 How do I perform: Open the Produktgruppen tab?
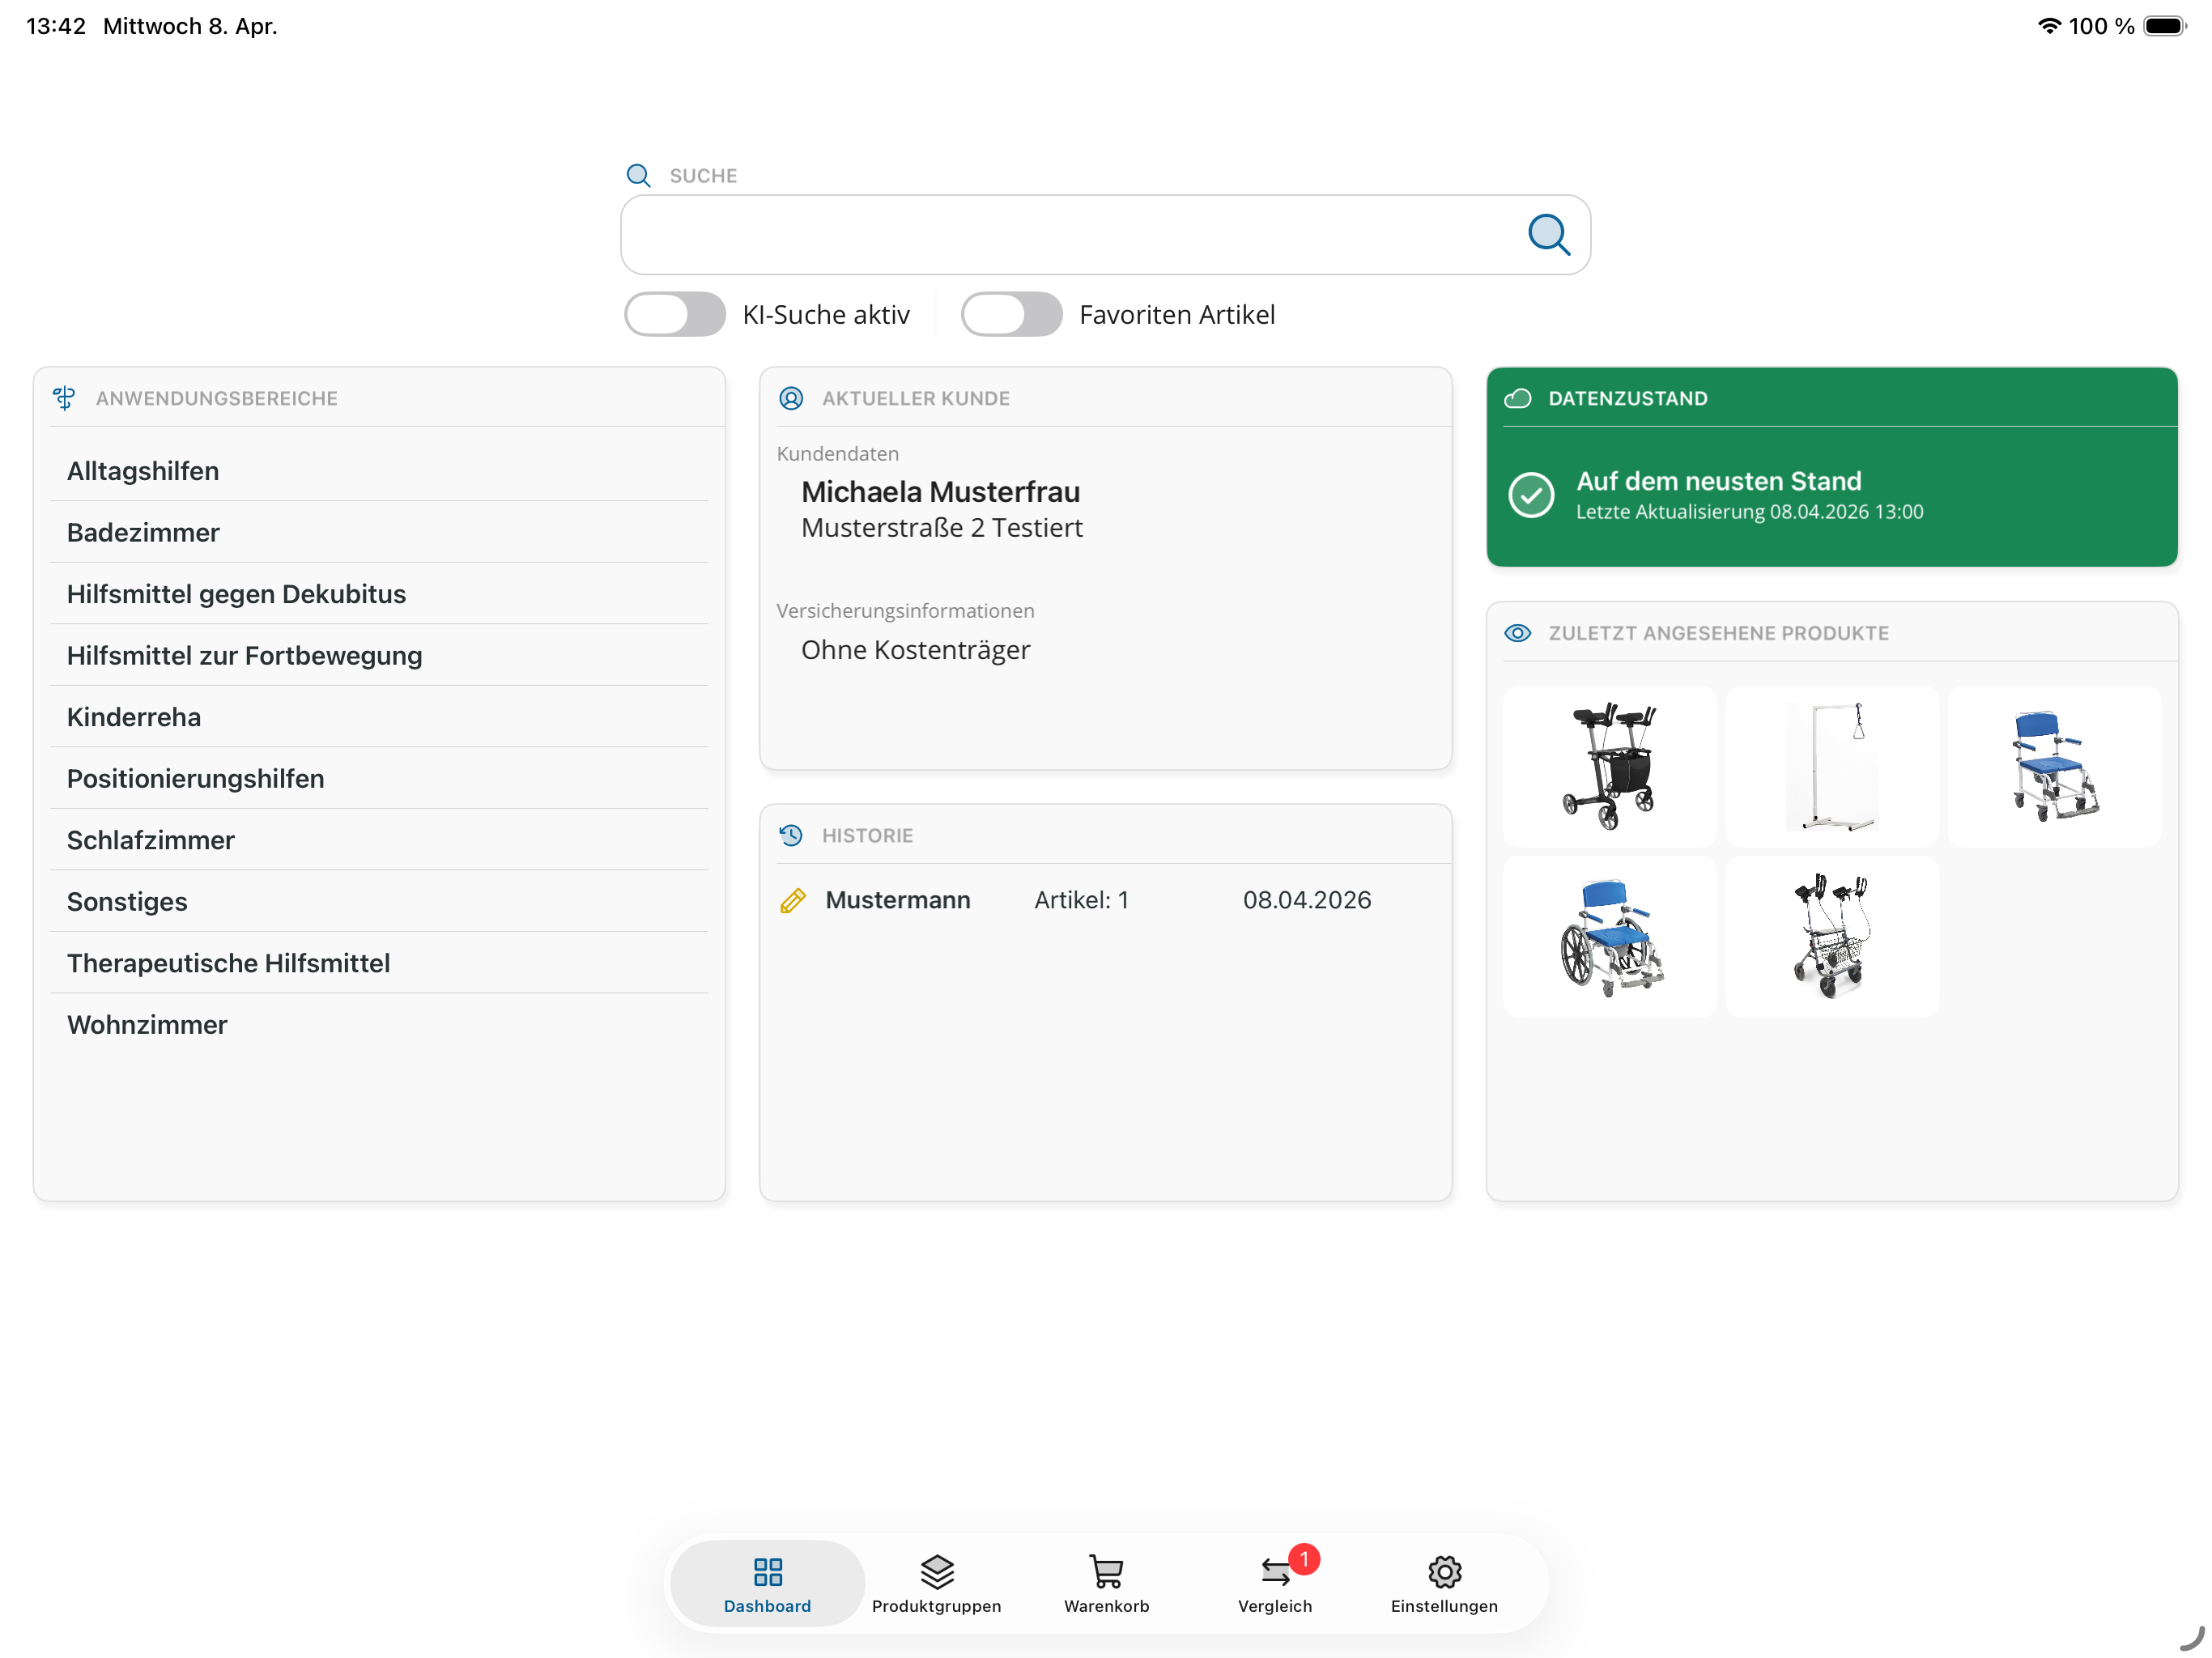[x=936, y=1584]
